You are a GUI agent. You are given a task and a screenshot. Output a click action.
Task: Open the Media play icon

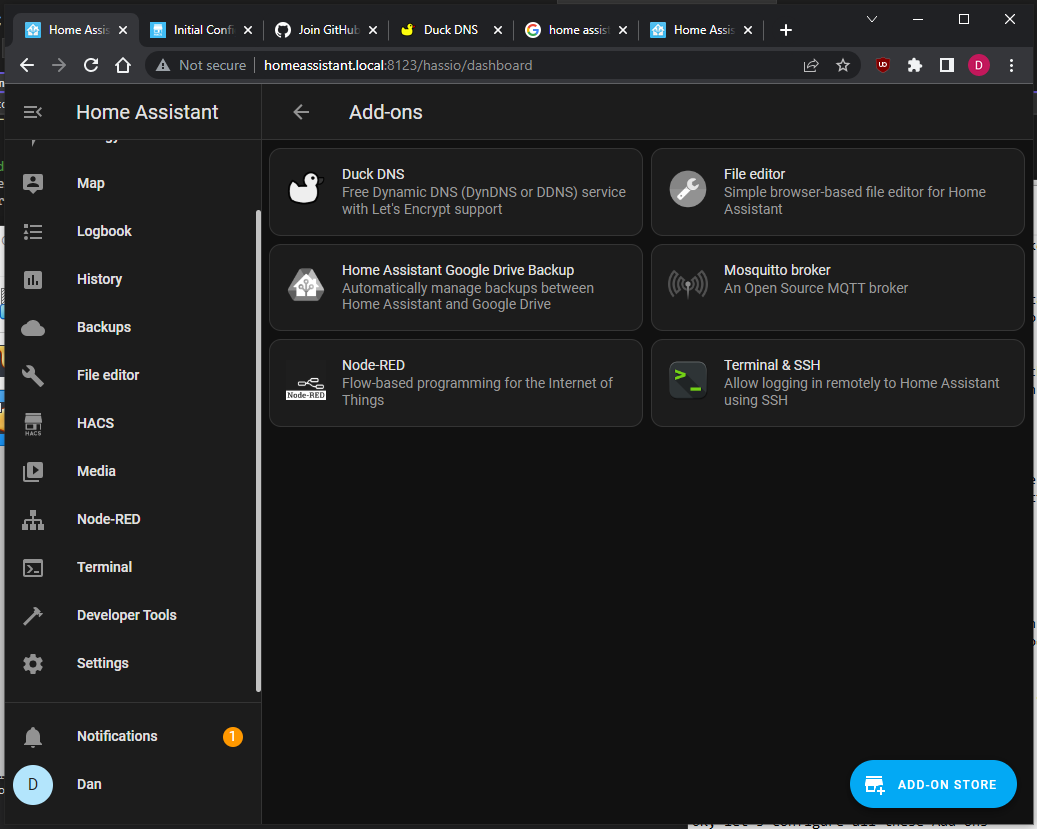33,471
